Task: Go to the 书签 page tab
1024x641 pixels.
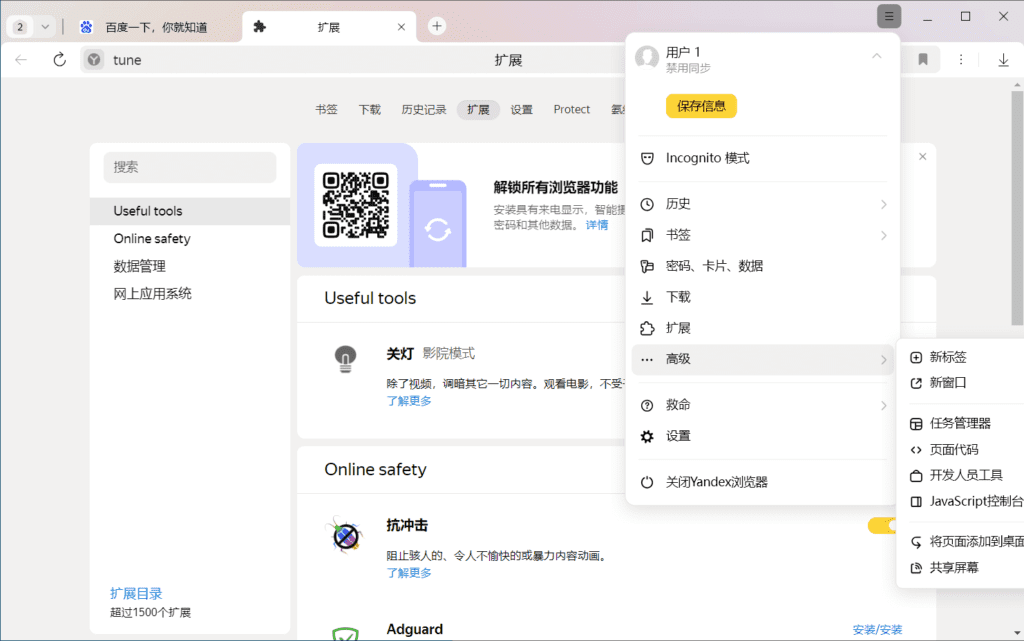Action: click(327, 110)
